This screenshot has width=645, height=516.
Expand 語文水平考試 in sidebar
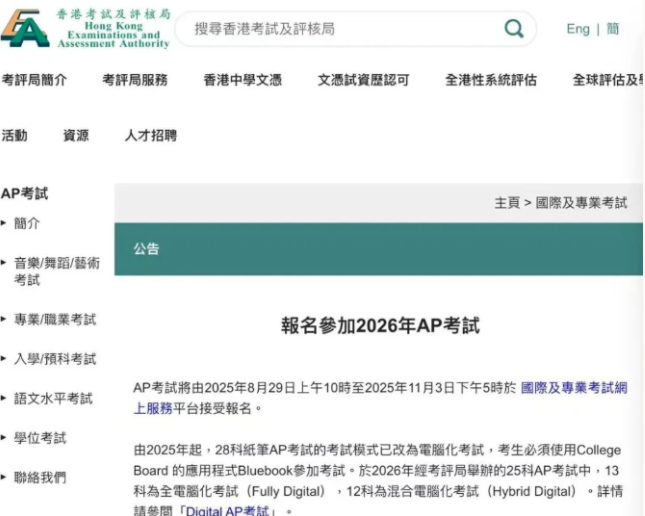click(53, 398)
